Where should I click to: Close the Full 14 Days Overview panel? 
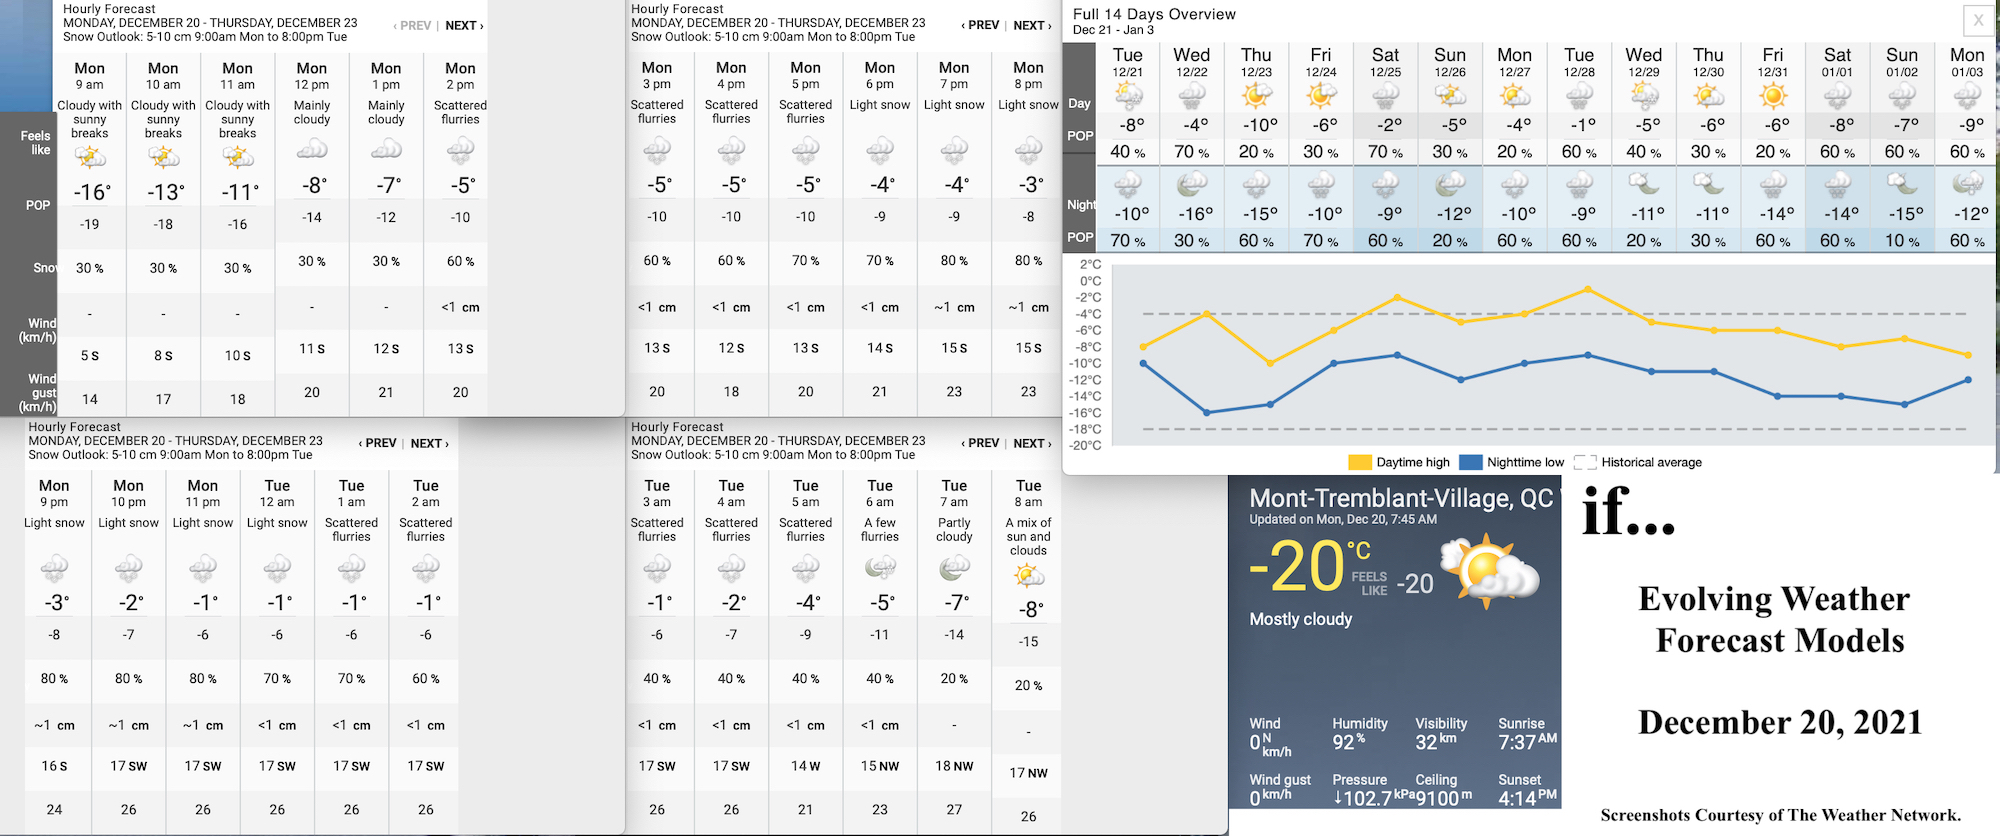click(1978, 20)
